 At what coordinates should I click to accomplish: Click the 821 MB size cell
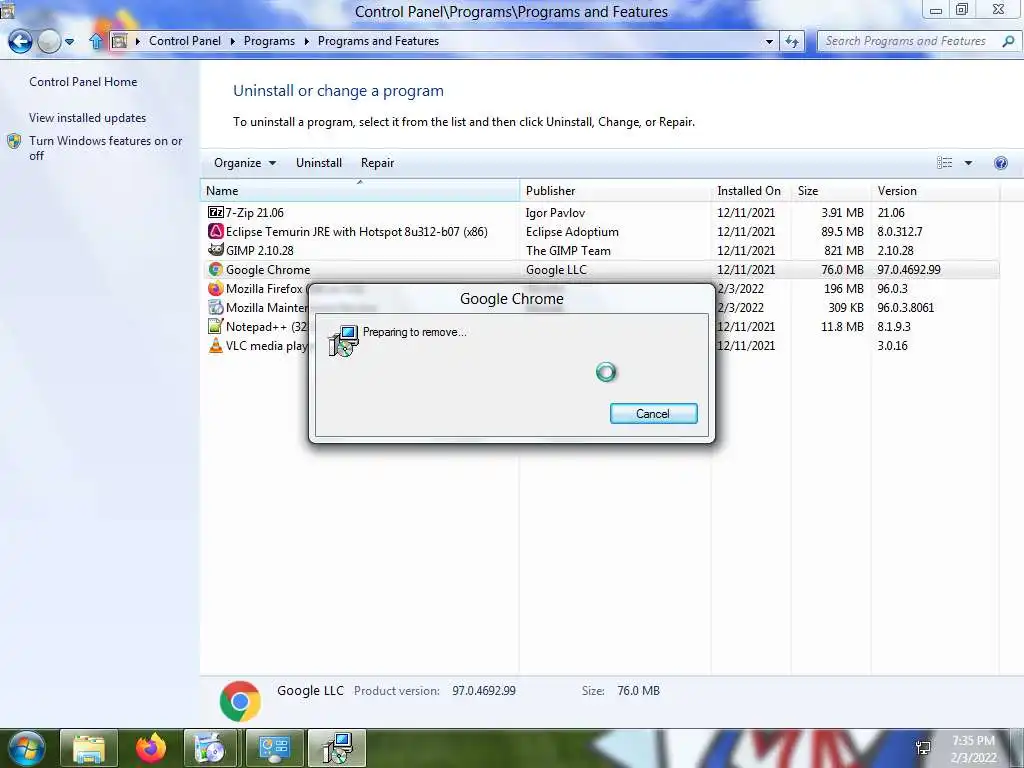tap(844, 250)
